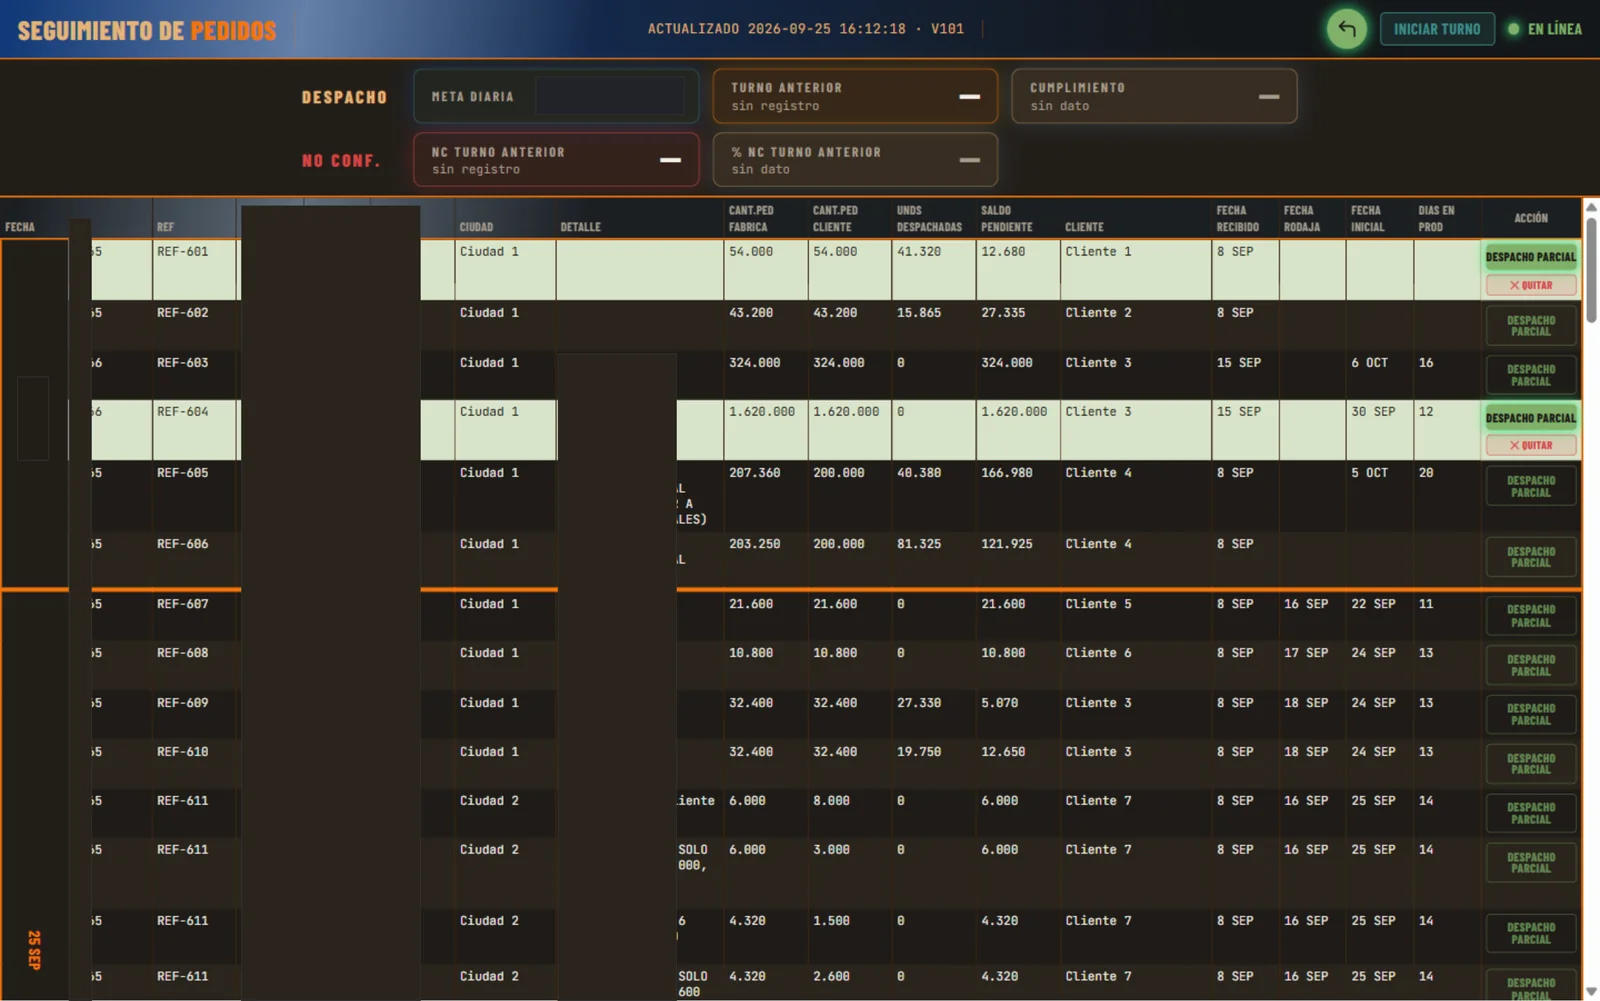This screenshot has width=1600, height=1001.
Task: Click the Seguimiento de Pedidos title
Action: coord(147,30)
